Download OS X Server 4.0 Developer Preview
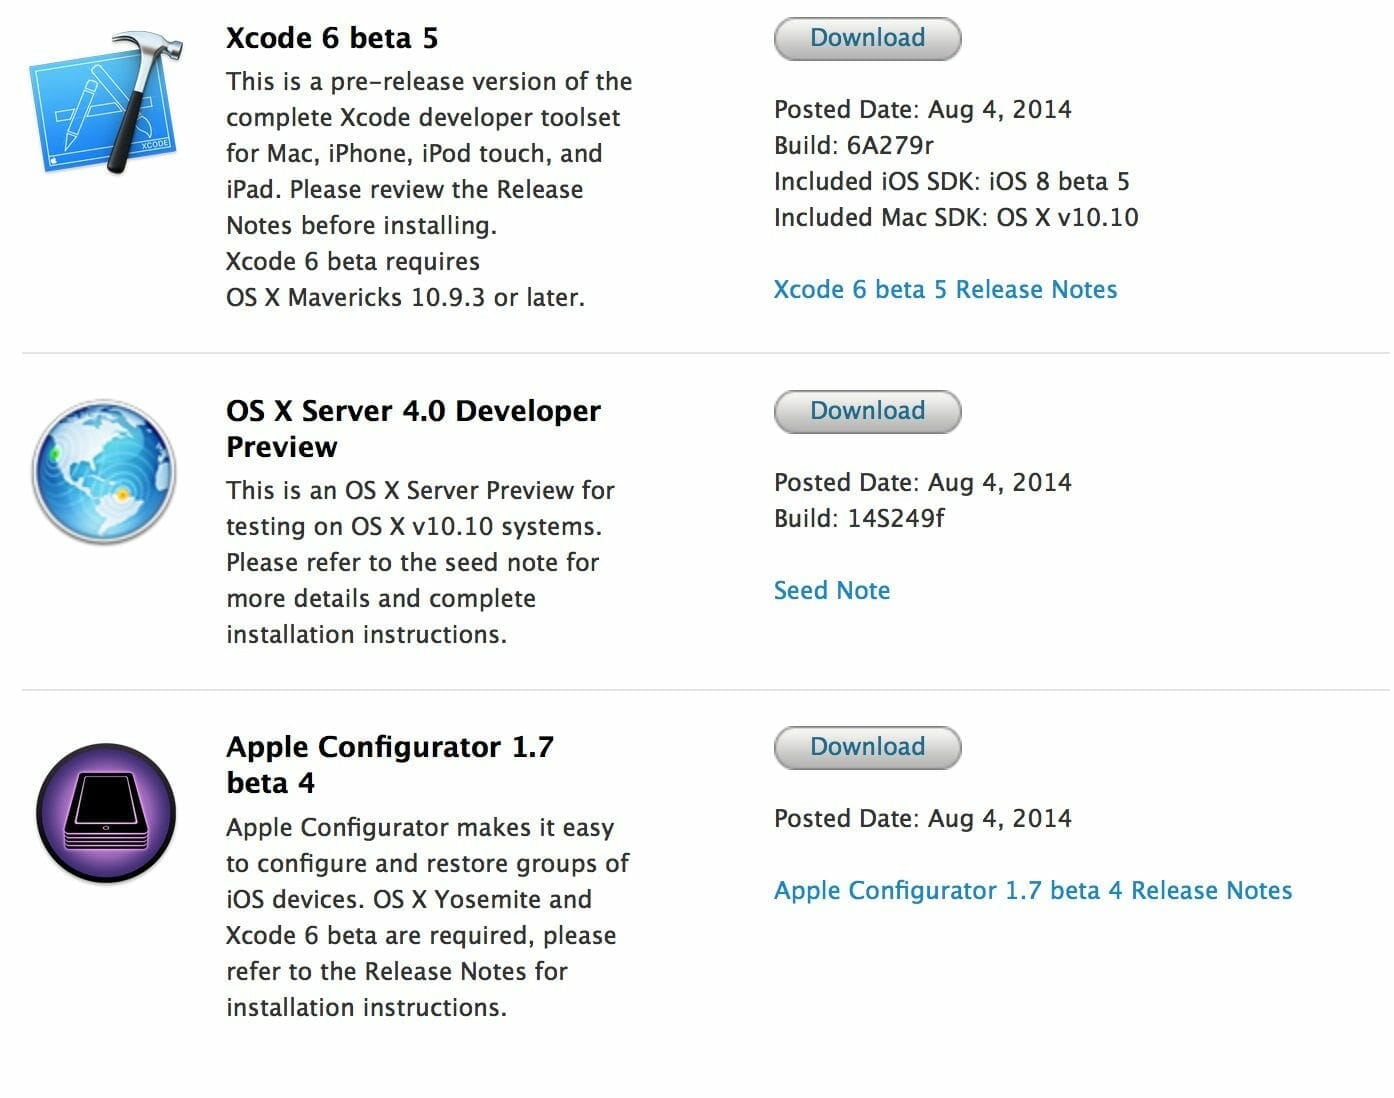Image resolution: width=1394 pixels, height=1098 pixels. tap(867, 412)
